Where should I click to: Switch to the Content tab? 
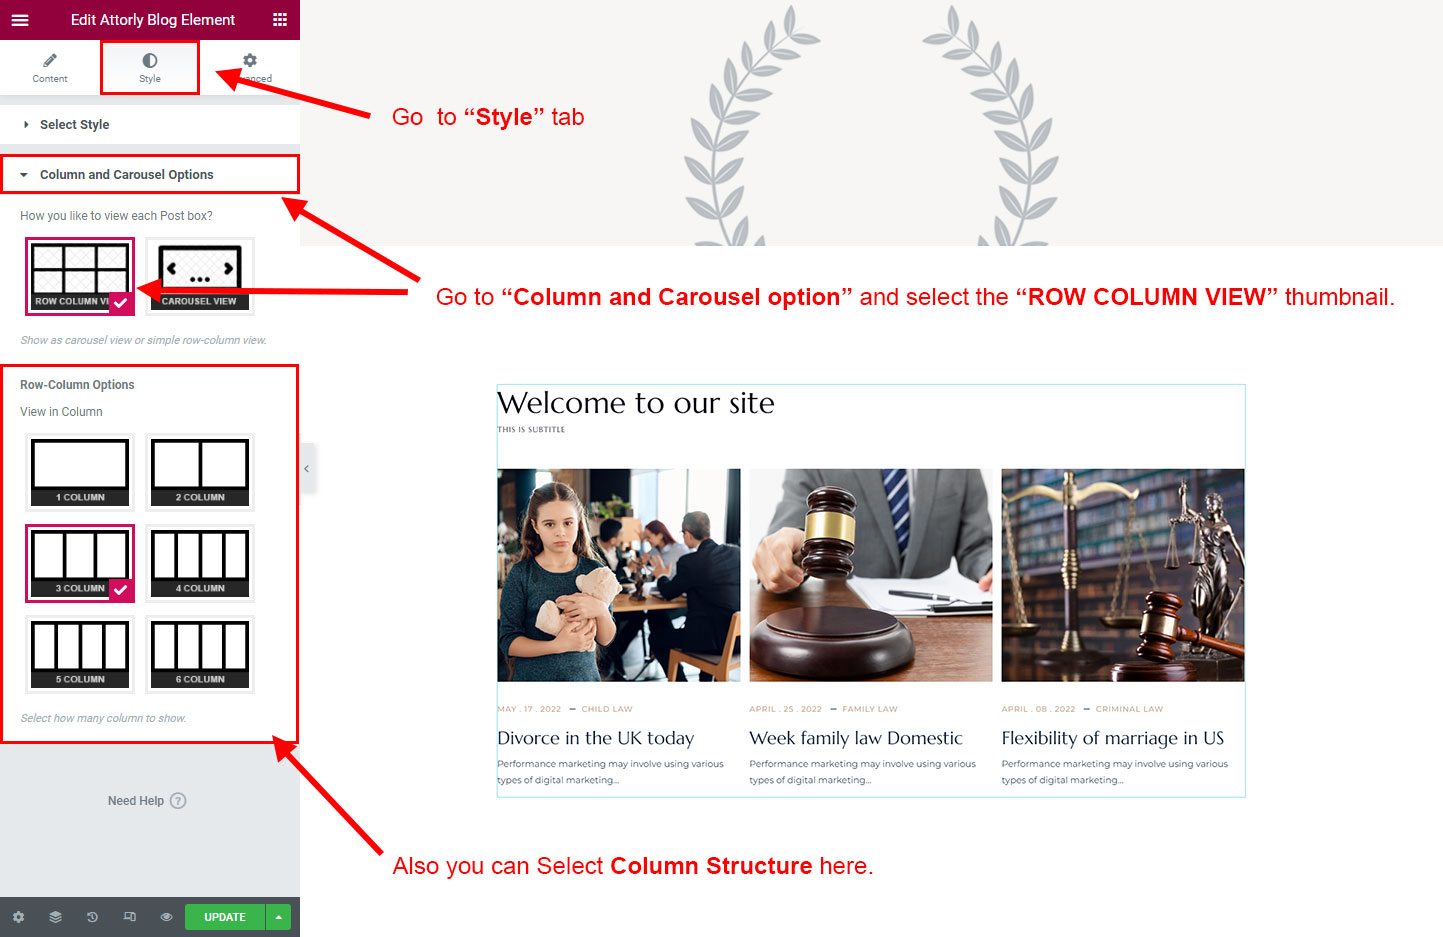[50, 68]
